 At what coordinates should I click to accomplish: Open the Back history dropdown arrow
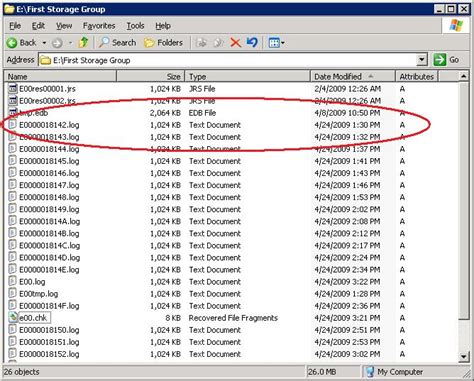[44, 43]
